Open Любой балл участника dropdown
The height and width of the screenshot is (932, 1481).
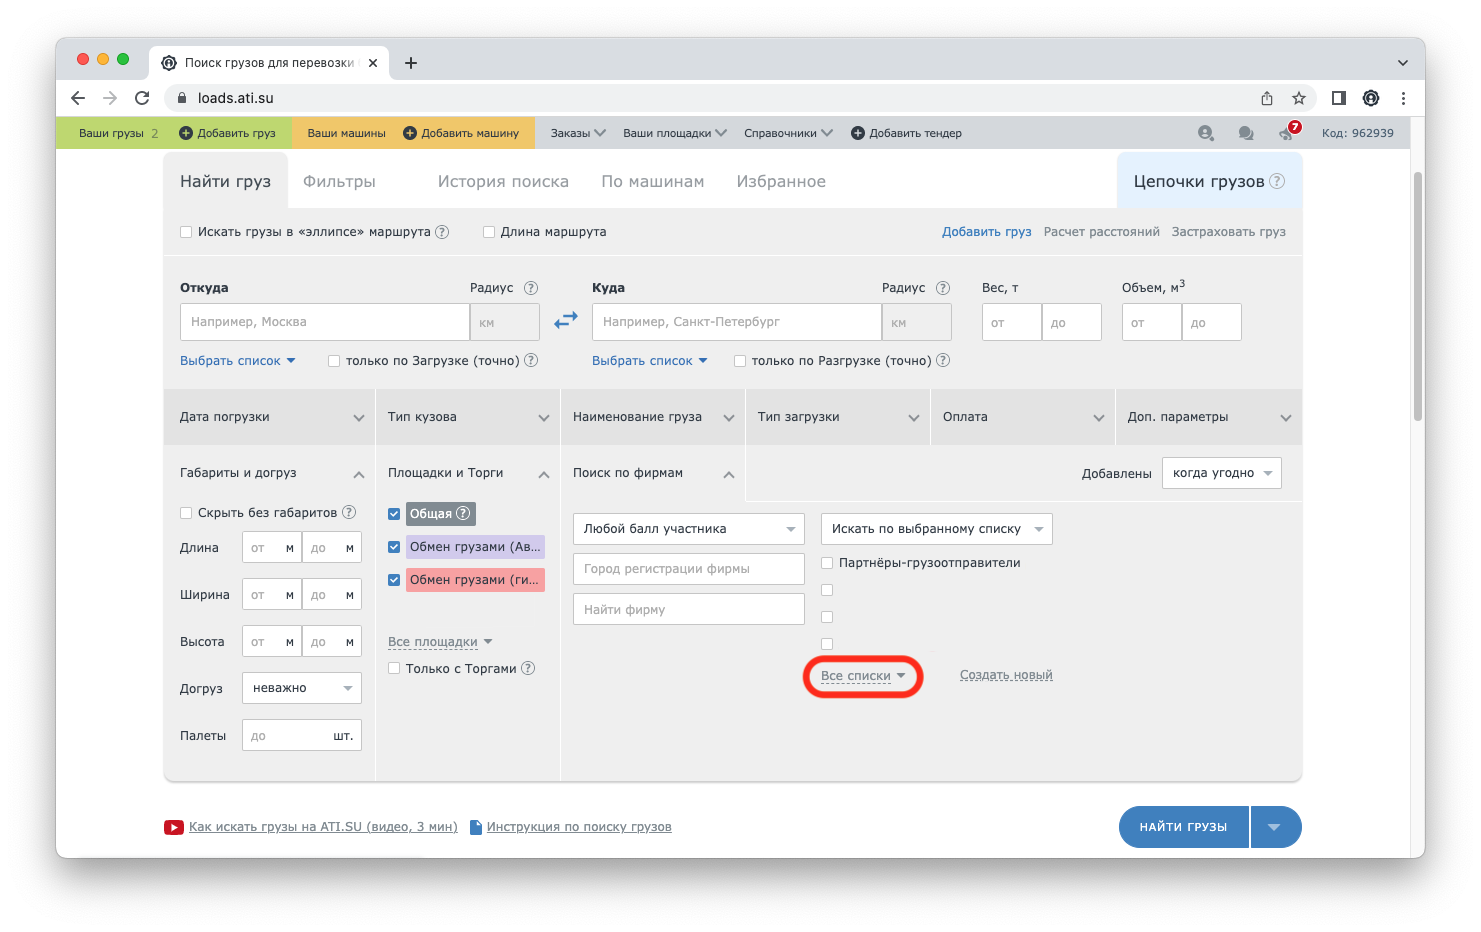click(689, 529)
